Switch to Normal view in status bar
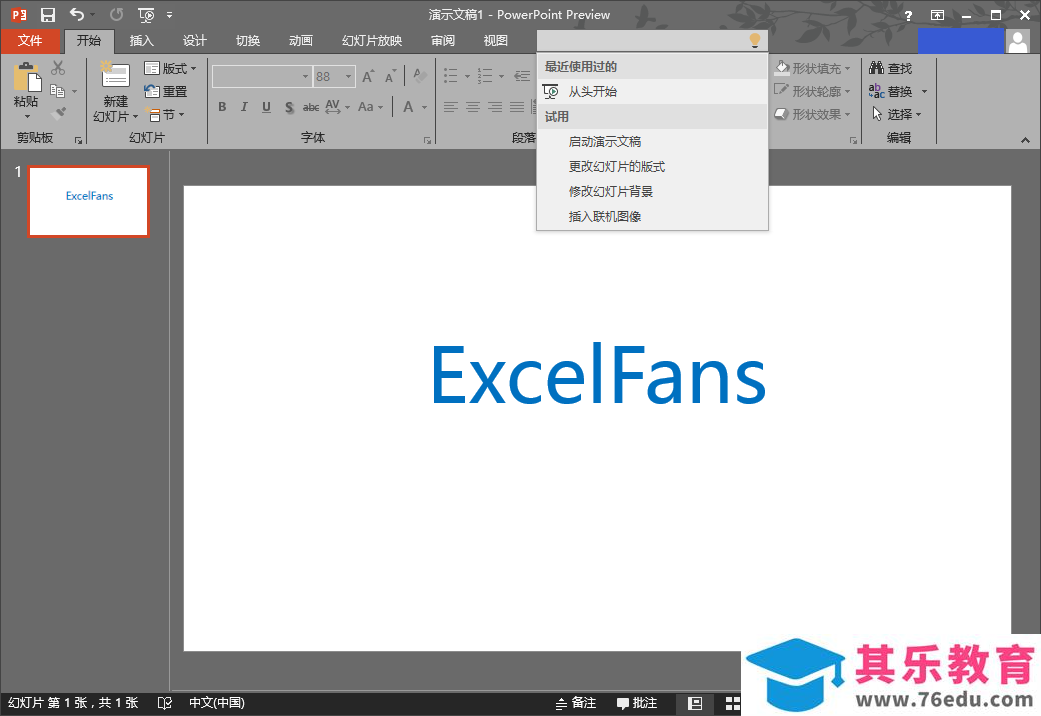Viewport: 1041px width, 716px height. pos(695,703)
